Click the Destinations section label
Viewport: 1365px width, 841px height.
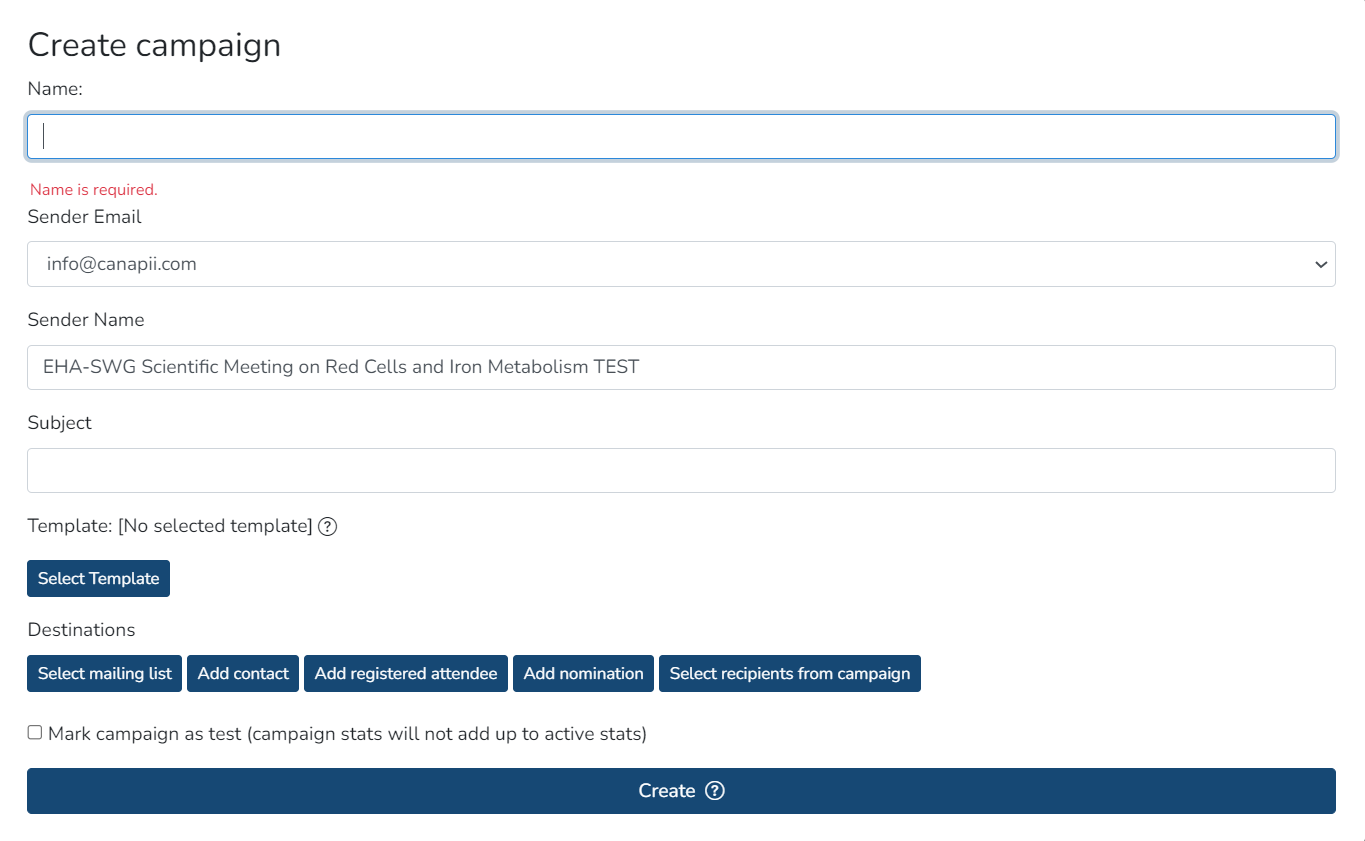pos(81,630)
